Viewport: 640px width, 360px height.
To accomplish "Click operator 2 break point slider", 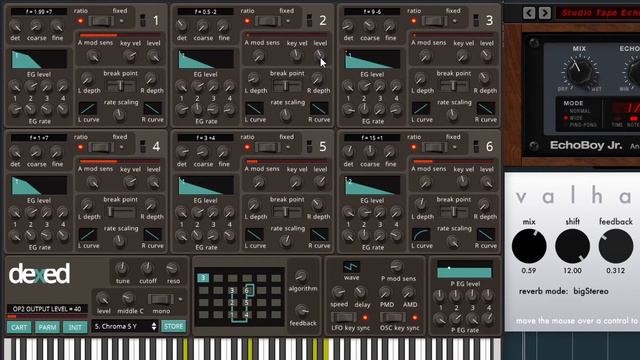I will (x=287, y=85).
